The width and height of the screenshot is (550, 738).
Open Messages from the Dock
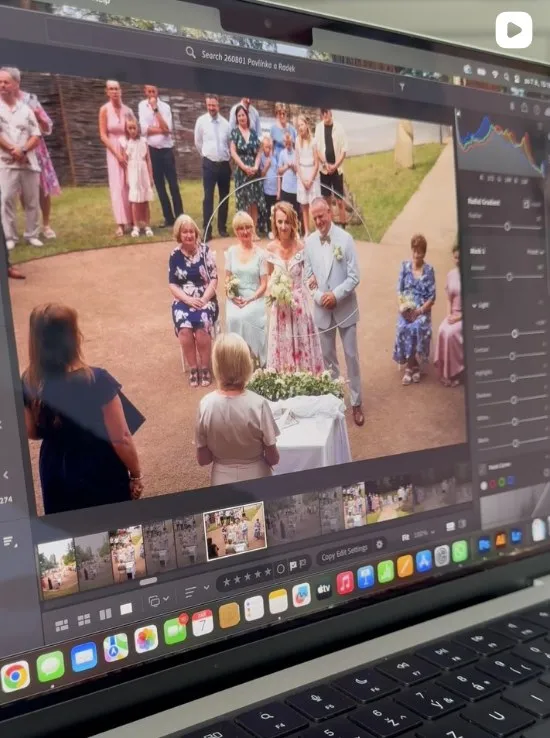(50, 666)
